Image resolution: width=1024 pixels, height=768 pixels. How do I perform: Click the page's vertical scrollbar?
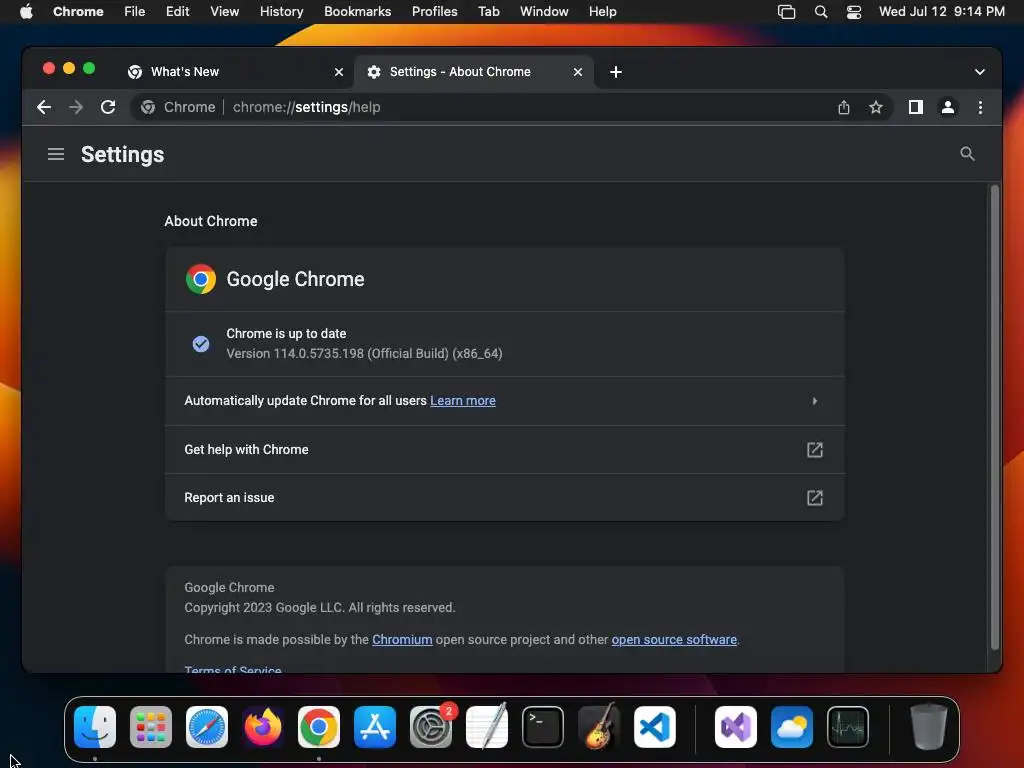995,418
